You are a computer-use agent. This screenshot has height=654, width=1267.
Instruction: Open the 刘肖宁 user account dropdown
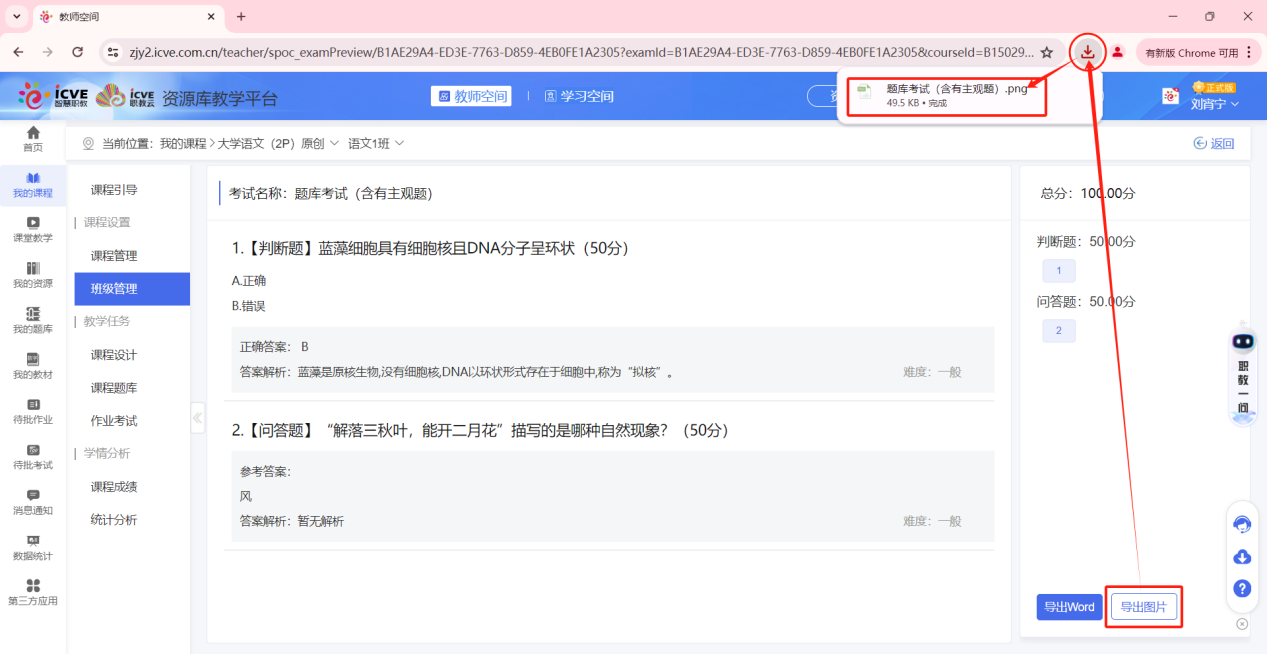pos(1214,103)
